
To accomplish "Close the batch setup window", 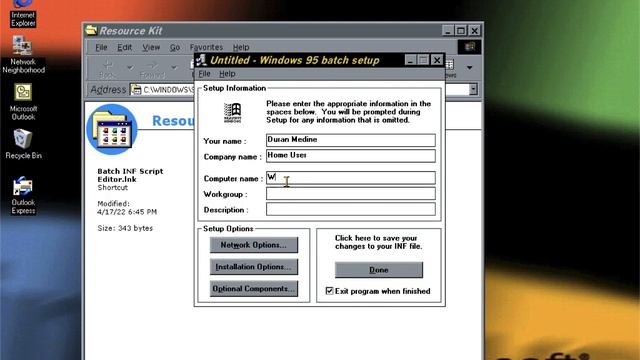I will point(437,60).
